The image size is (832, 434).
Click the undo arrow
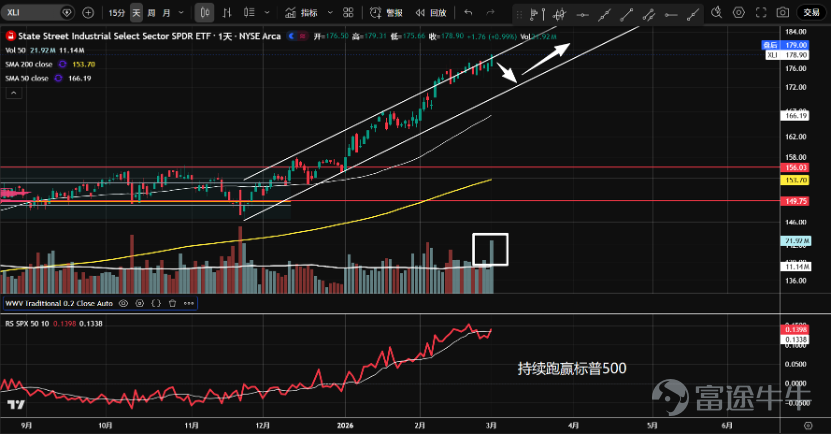click(468, 13)
